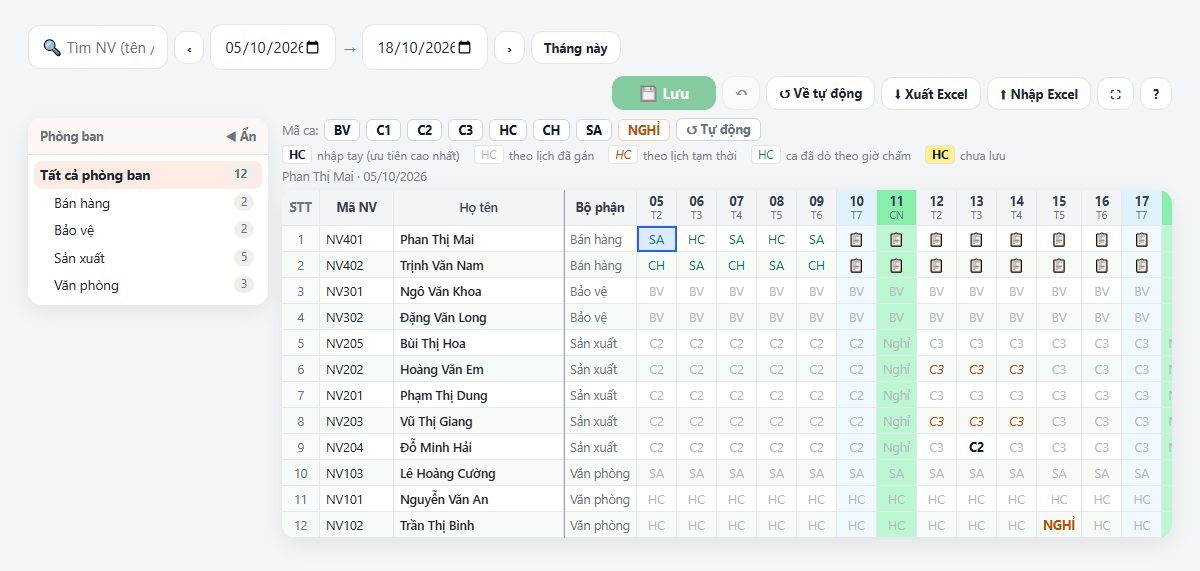
Task: Select Hoàng Văn Em's C3 cell on day 12
Action: [x=937, y=369]
